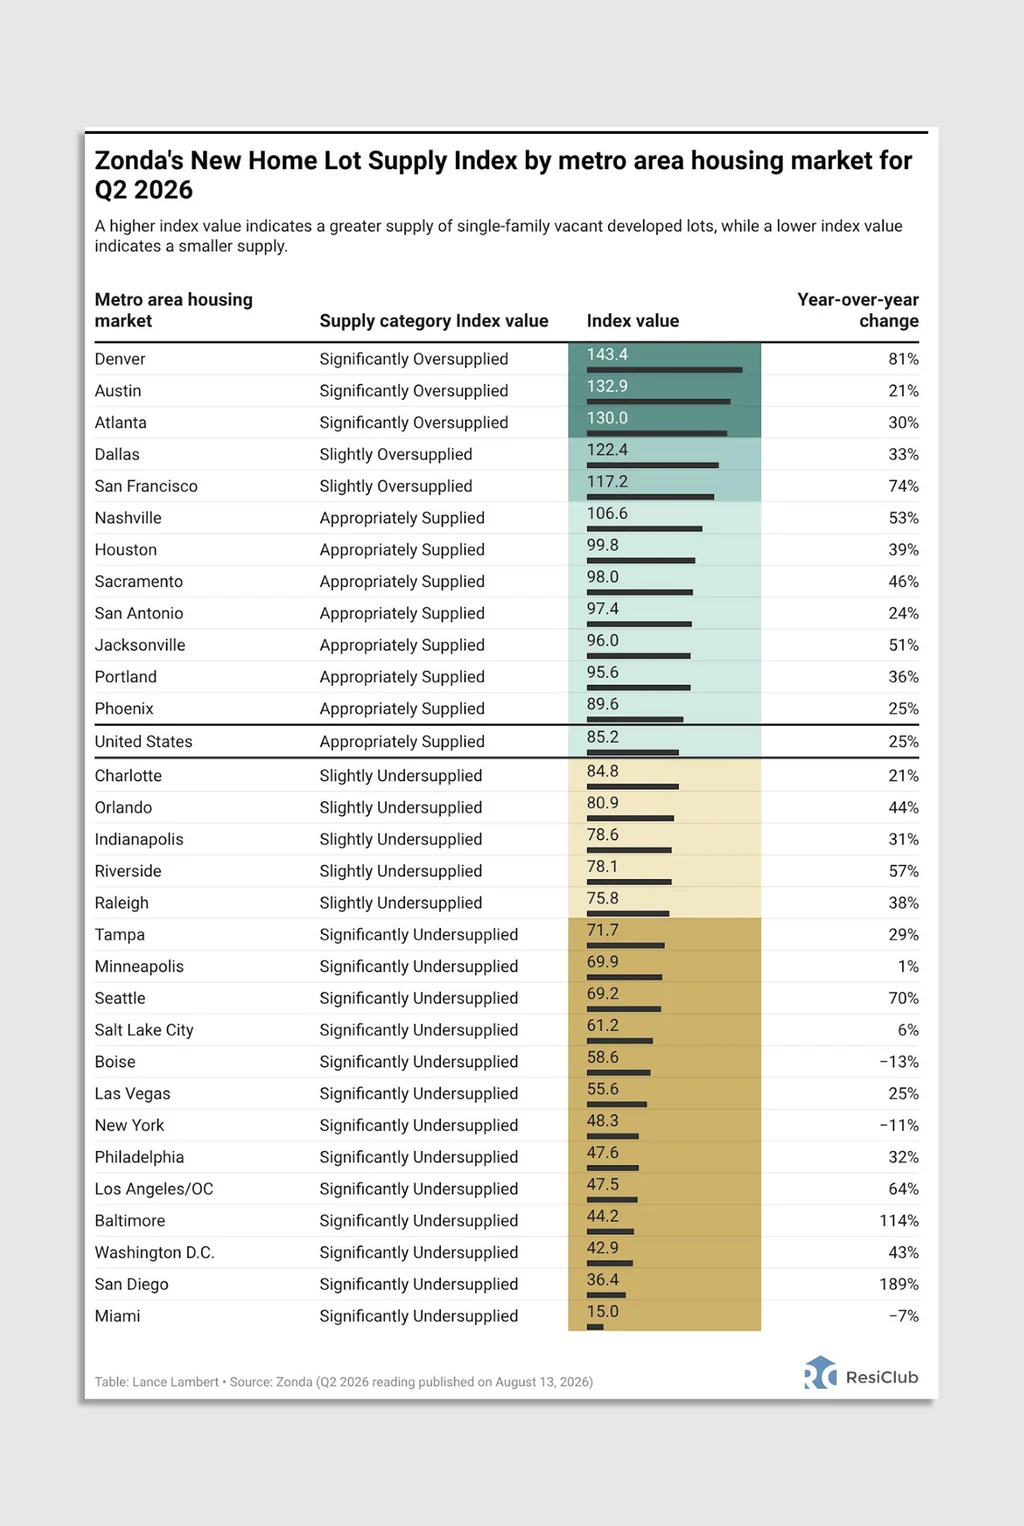Click the ResiClub logo icon
The image size is (1024, 1526).
click(x=820, y=1374)
